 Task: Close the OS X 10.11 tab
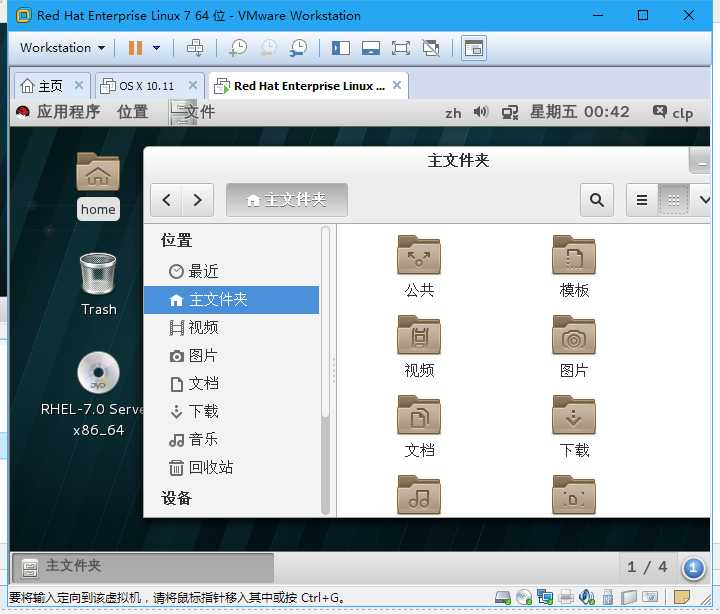point(193,85)
